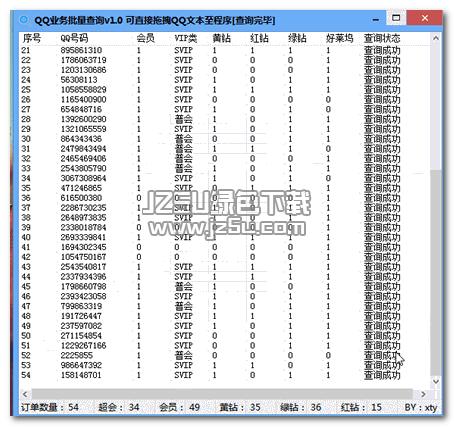Click the 查询状态 column header
The height and width of the screenshot is (427, 454).
pos(382,38)
